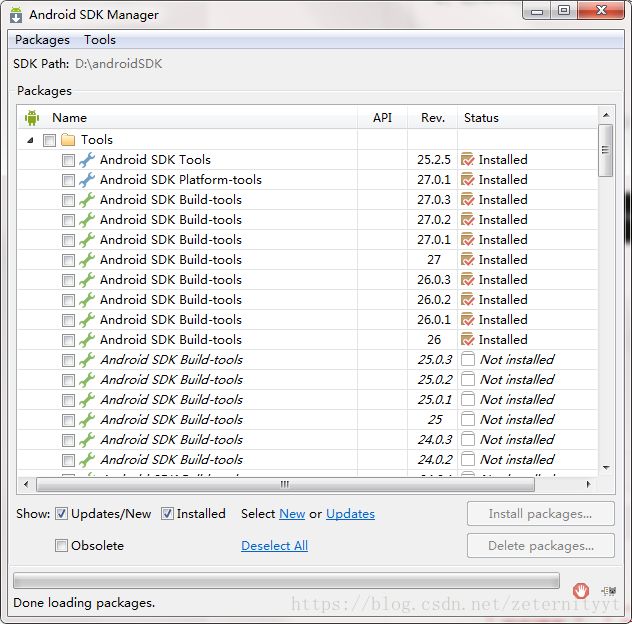This screenshot has height=624, width=632.
Task: Check the Android SDK Platform-tools checkbox
Action: click(x=68, y=180)
